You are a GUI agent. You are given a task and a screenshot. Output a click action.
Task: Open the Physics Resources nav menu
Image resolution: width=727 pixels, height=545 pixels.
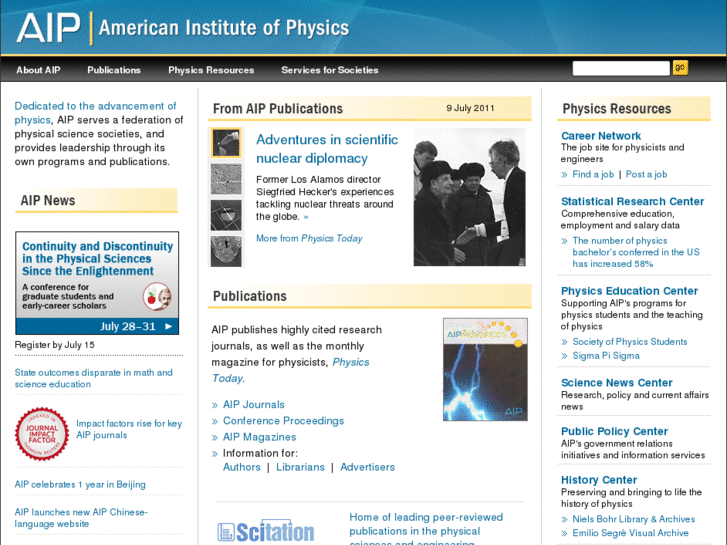pyautogui.click(x=211, y=70)
